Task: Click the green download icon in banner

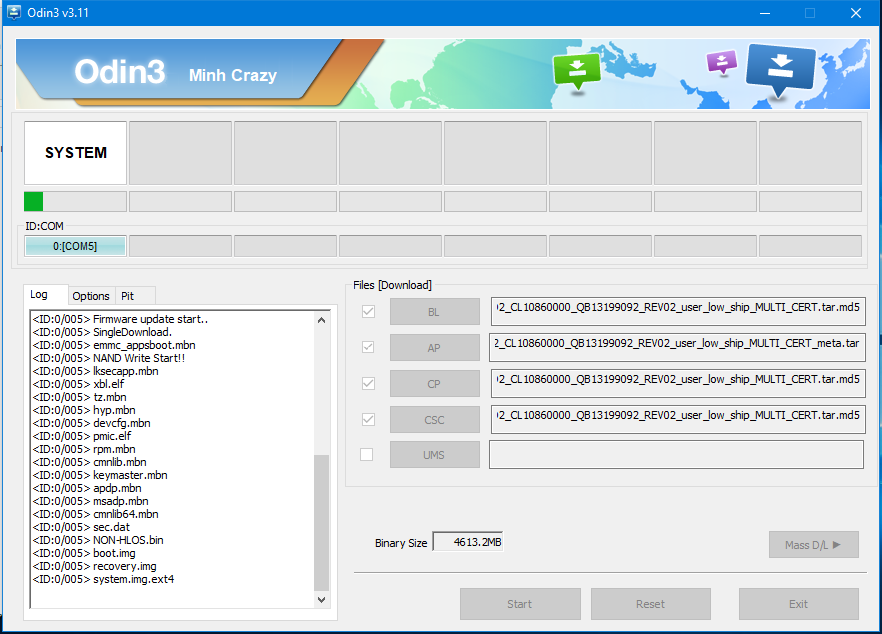Action: [576, 70]
